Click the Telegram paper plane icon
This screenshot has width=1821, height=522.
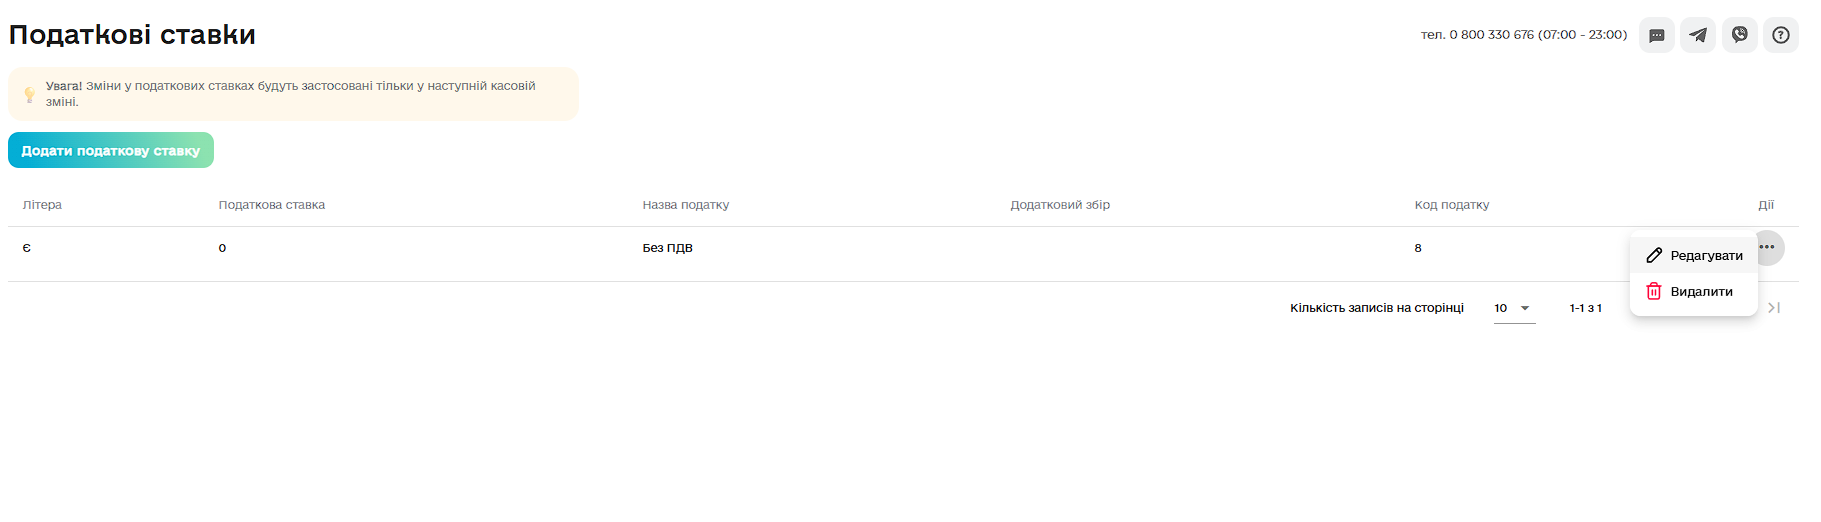pos(1698,35)
